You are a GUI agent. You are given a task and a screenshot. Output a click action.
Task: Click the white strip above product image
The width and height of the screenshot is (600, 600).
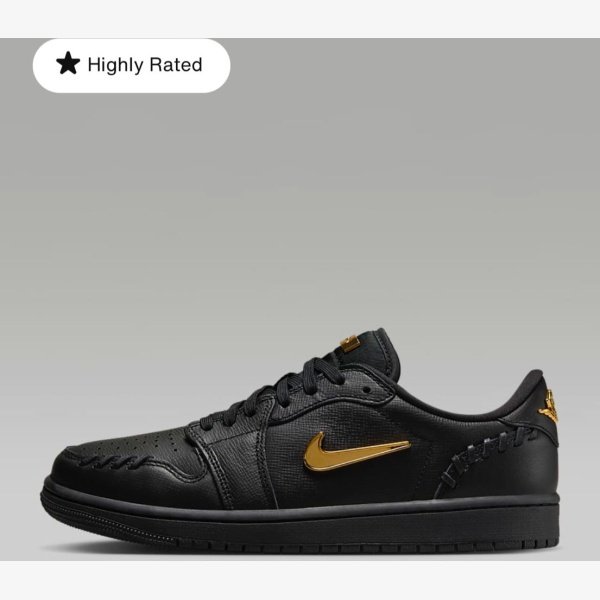(300, 19)
